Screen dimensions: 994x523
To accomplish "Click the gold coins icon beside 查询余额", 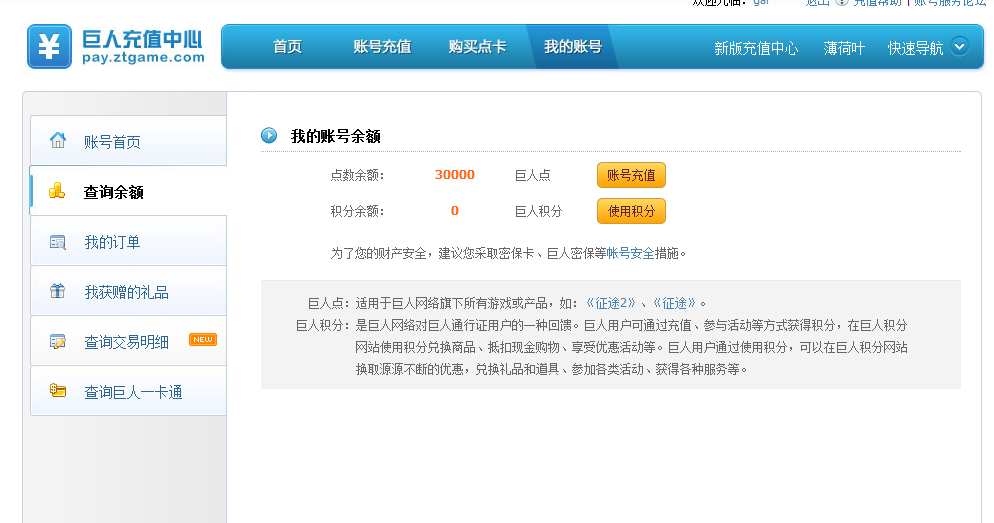I will [58, 191].
